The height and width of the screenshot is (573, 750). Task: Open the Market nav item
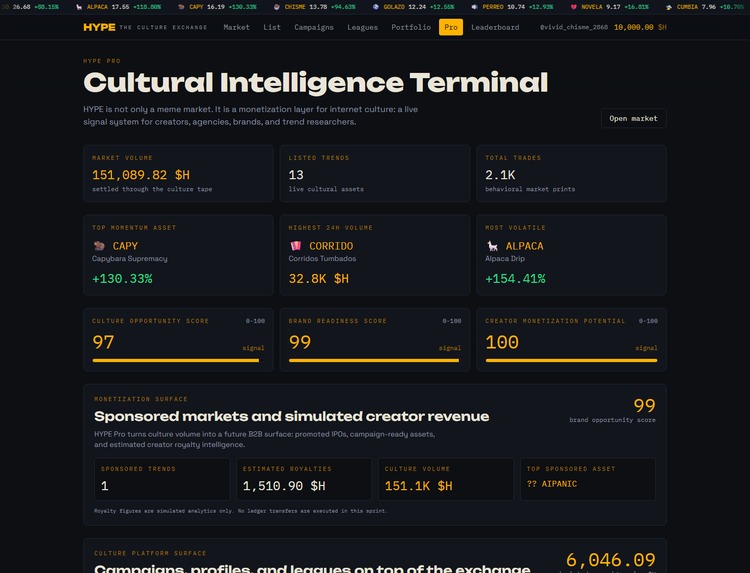pos(236,27)
